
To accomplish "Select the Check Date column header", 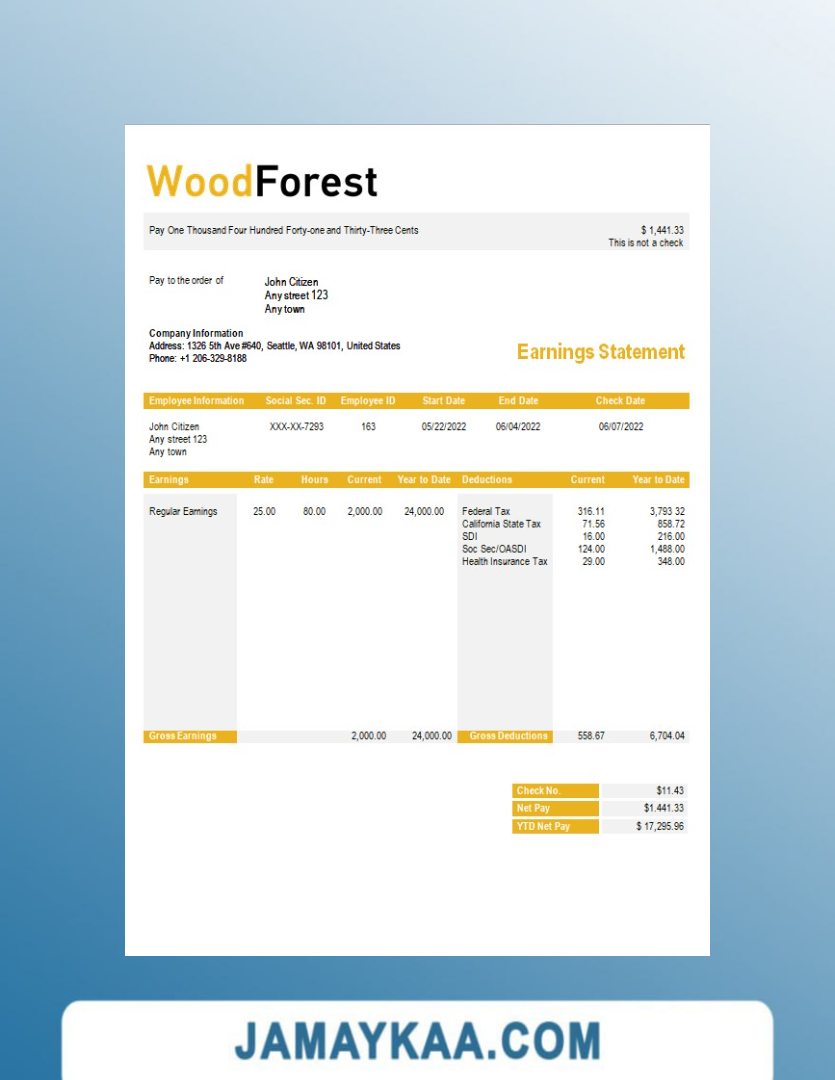I will 620,401.
